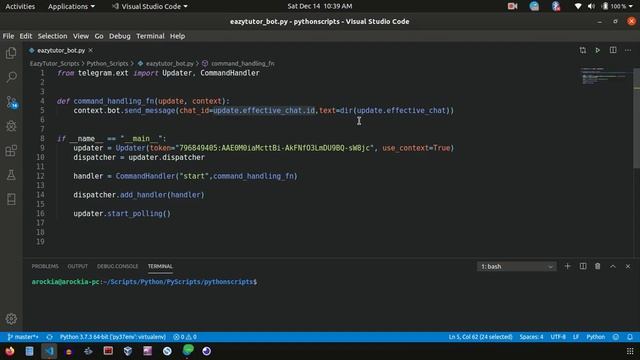
Task: Open Activities overview in top bar
Action: click(x=20, y=6)
